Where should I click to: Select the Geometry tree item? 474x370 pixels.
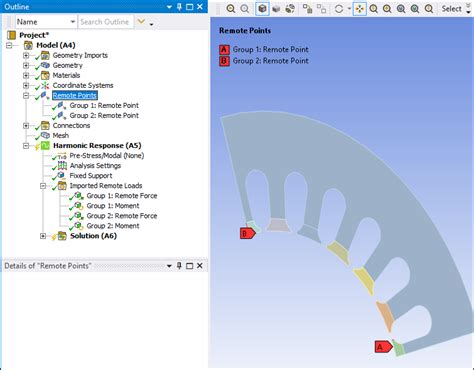pos(67,65)
